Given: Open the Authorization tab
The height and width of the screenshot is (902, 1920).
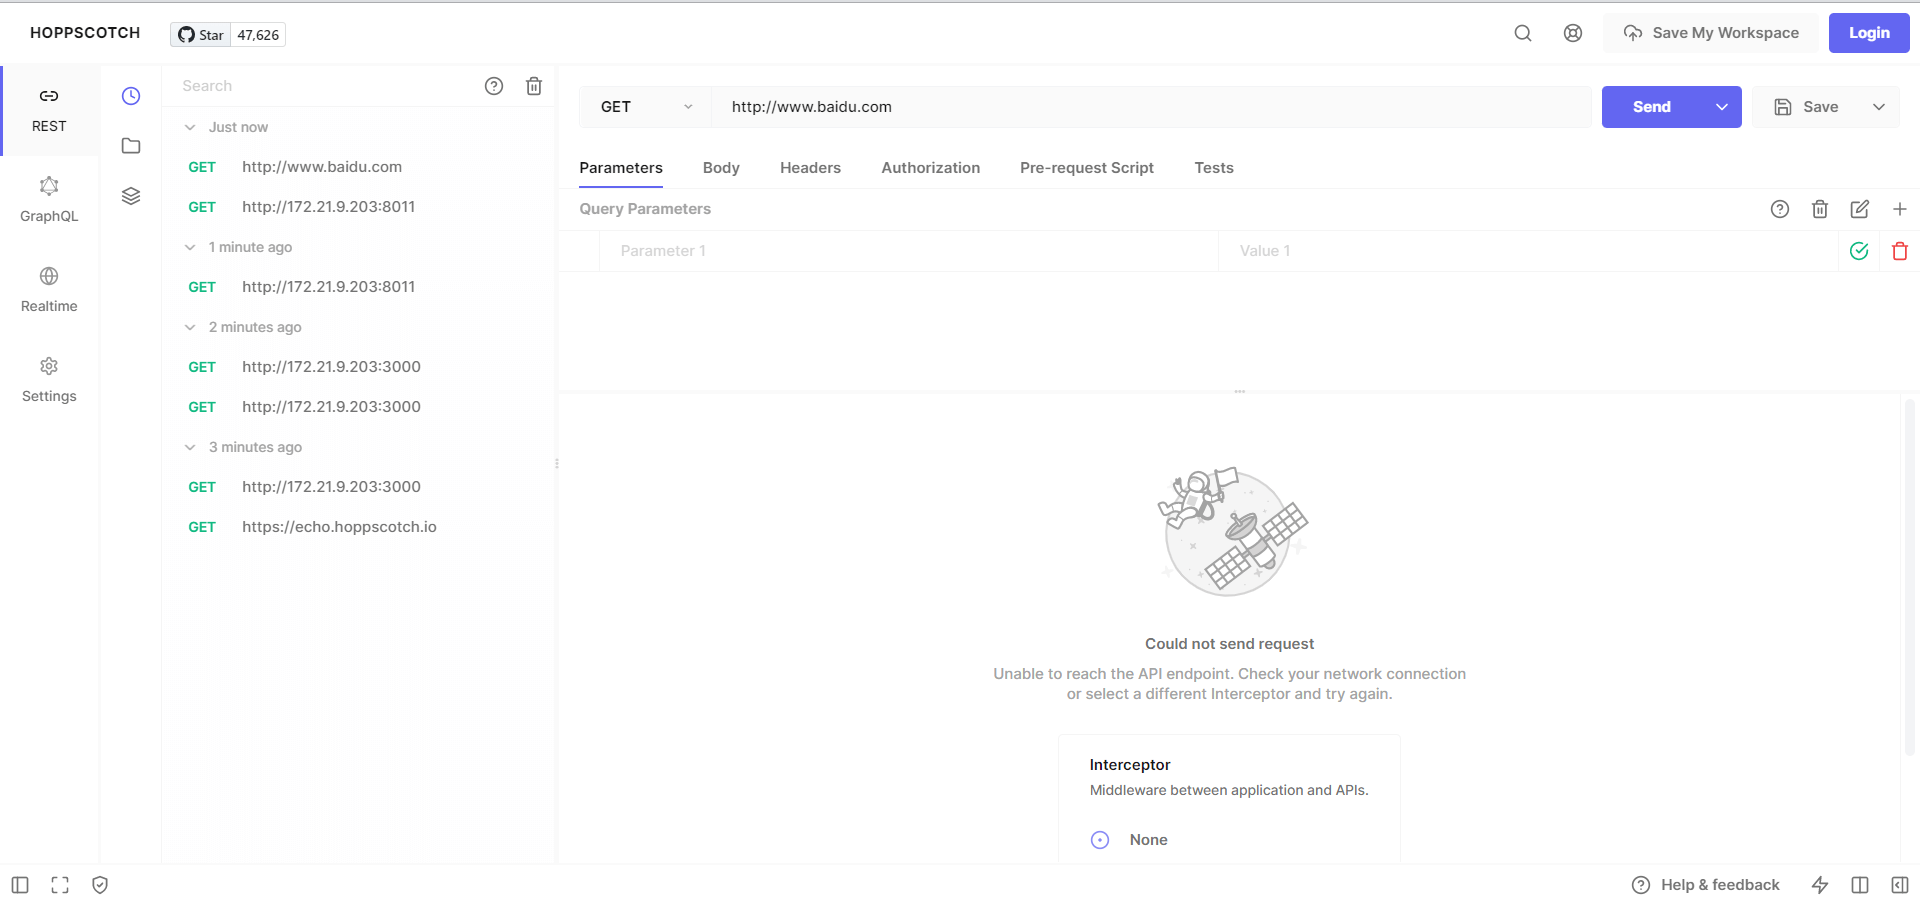Looking at the screenshot, I should (930, 167).
